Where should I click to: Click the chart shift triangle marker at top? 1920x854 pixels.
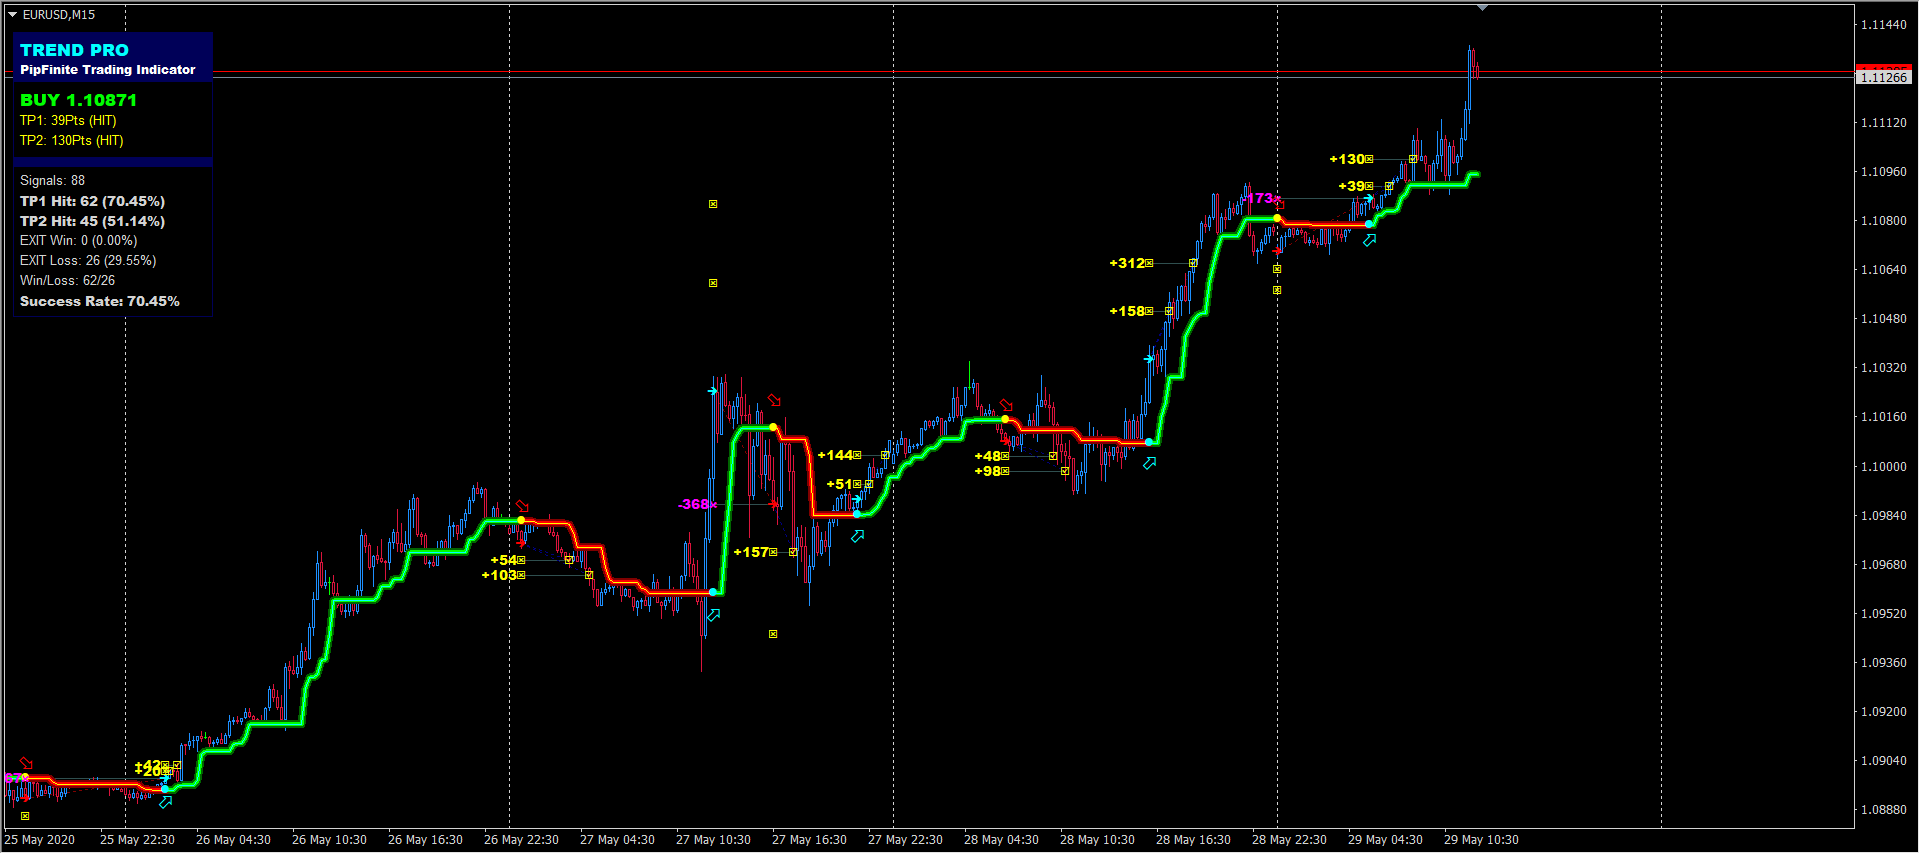click(1482, 8)
